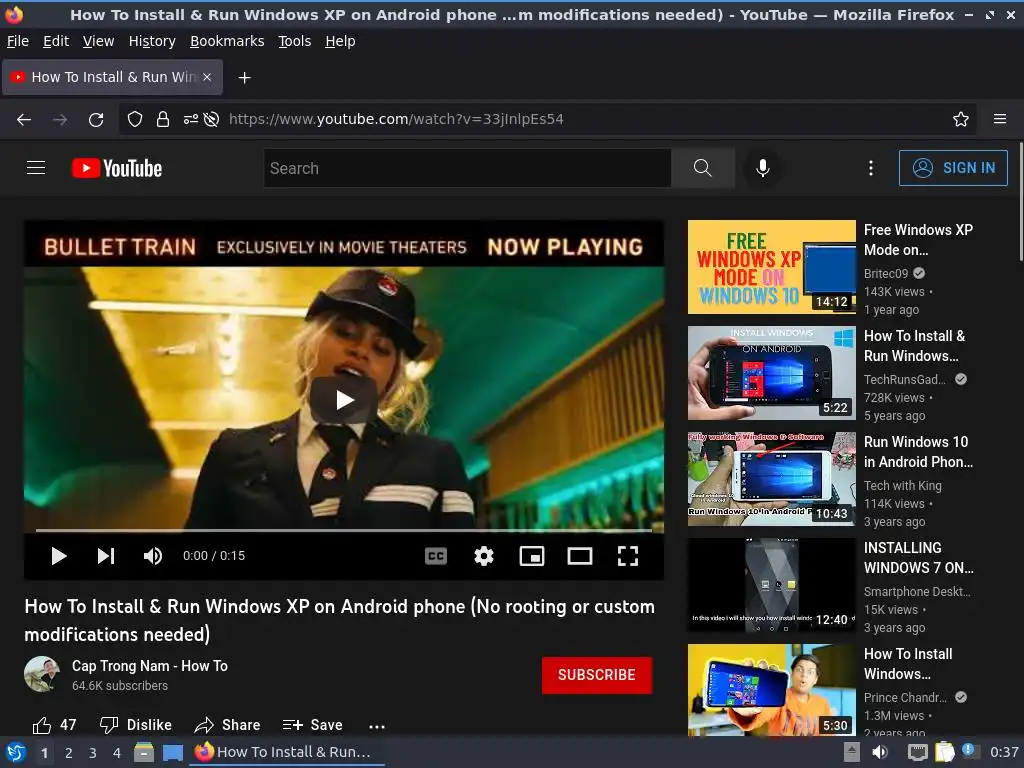Switch to workspace 4 in taskbar
Viewport: 1024px width, 768px height.
(x=117, y=753)
